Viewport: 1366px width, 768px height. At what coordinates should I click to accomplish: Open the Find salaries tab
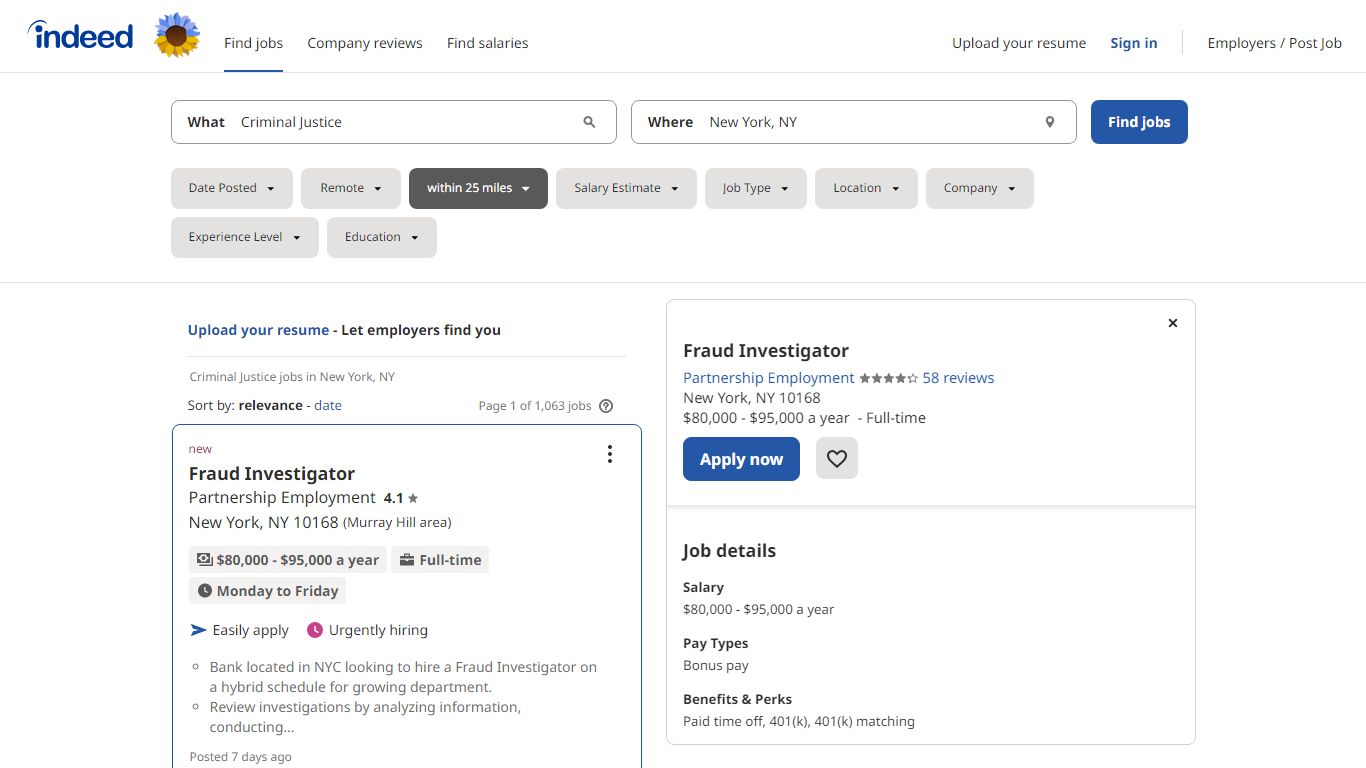point(488,43)
